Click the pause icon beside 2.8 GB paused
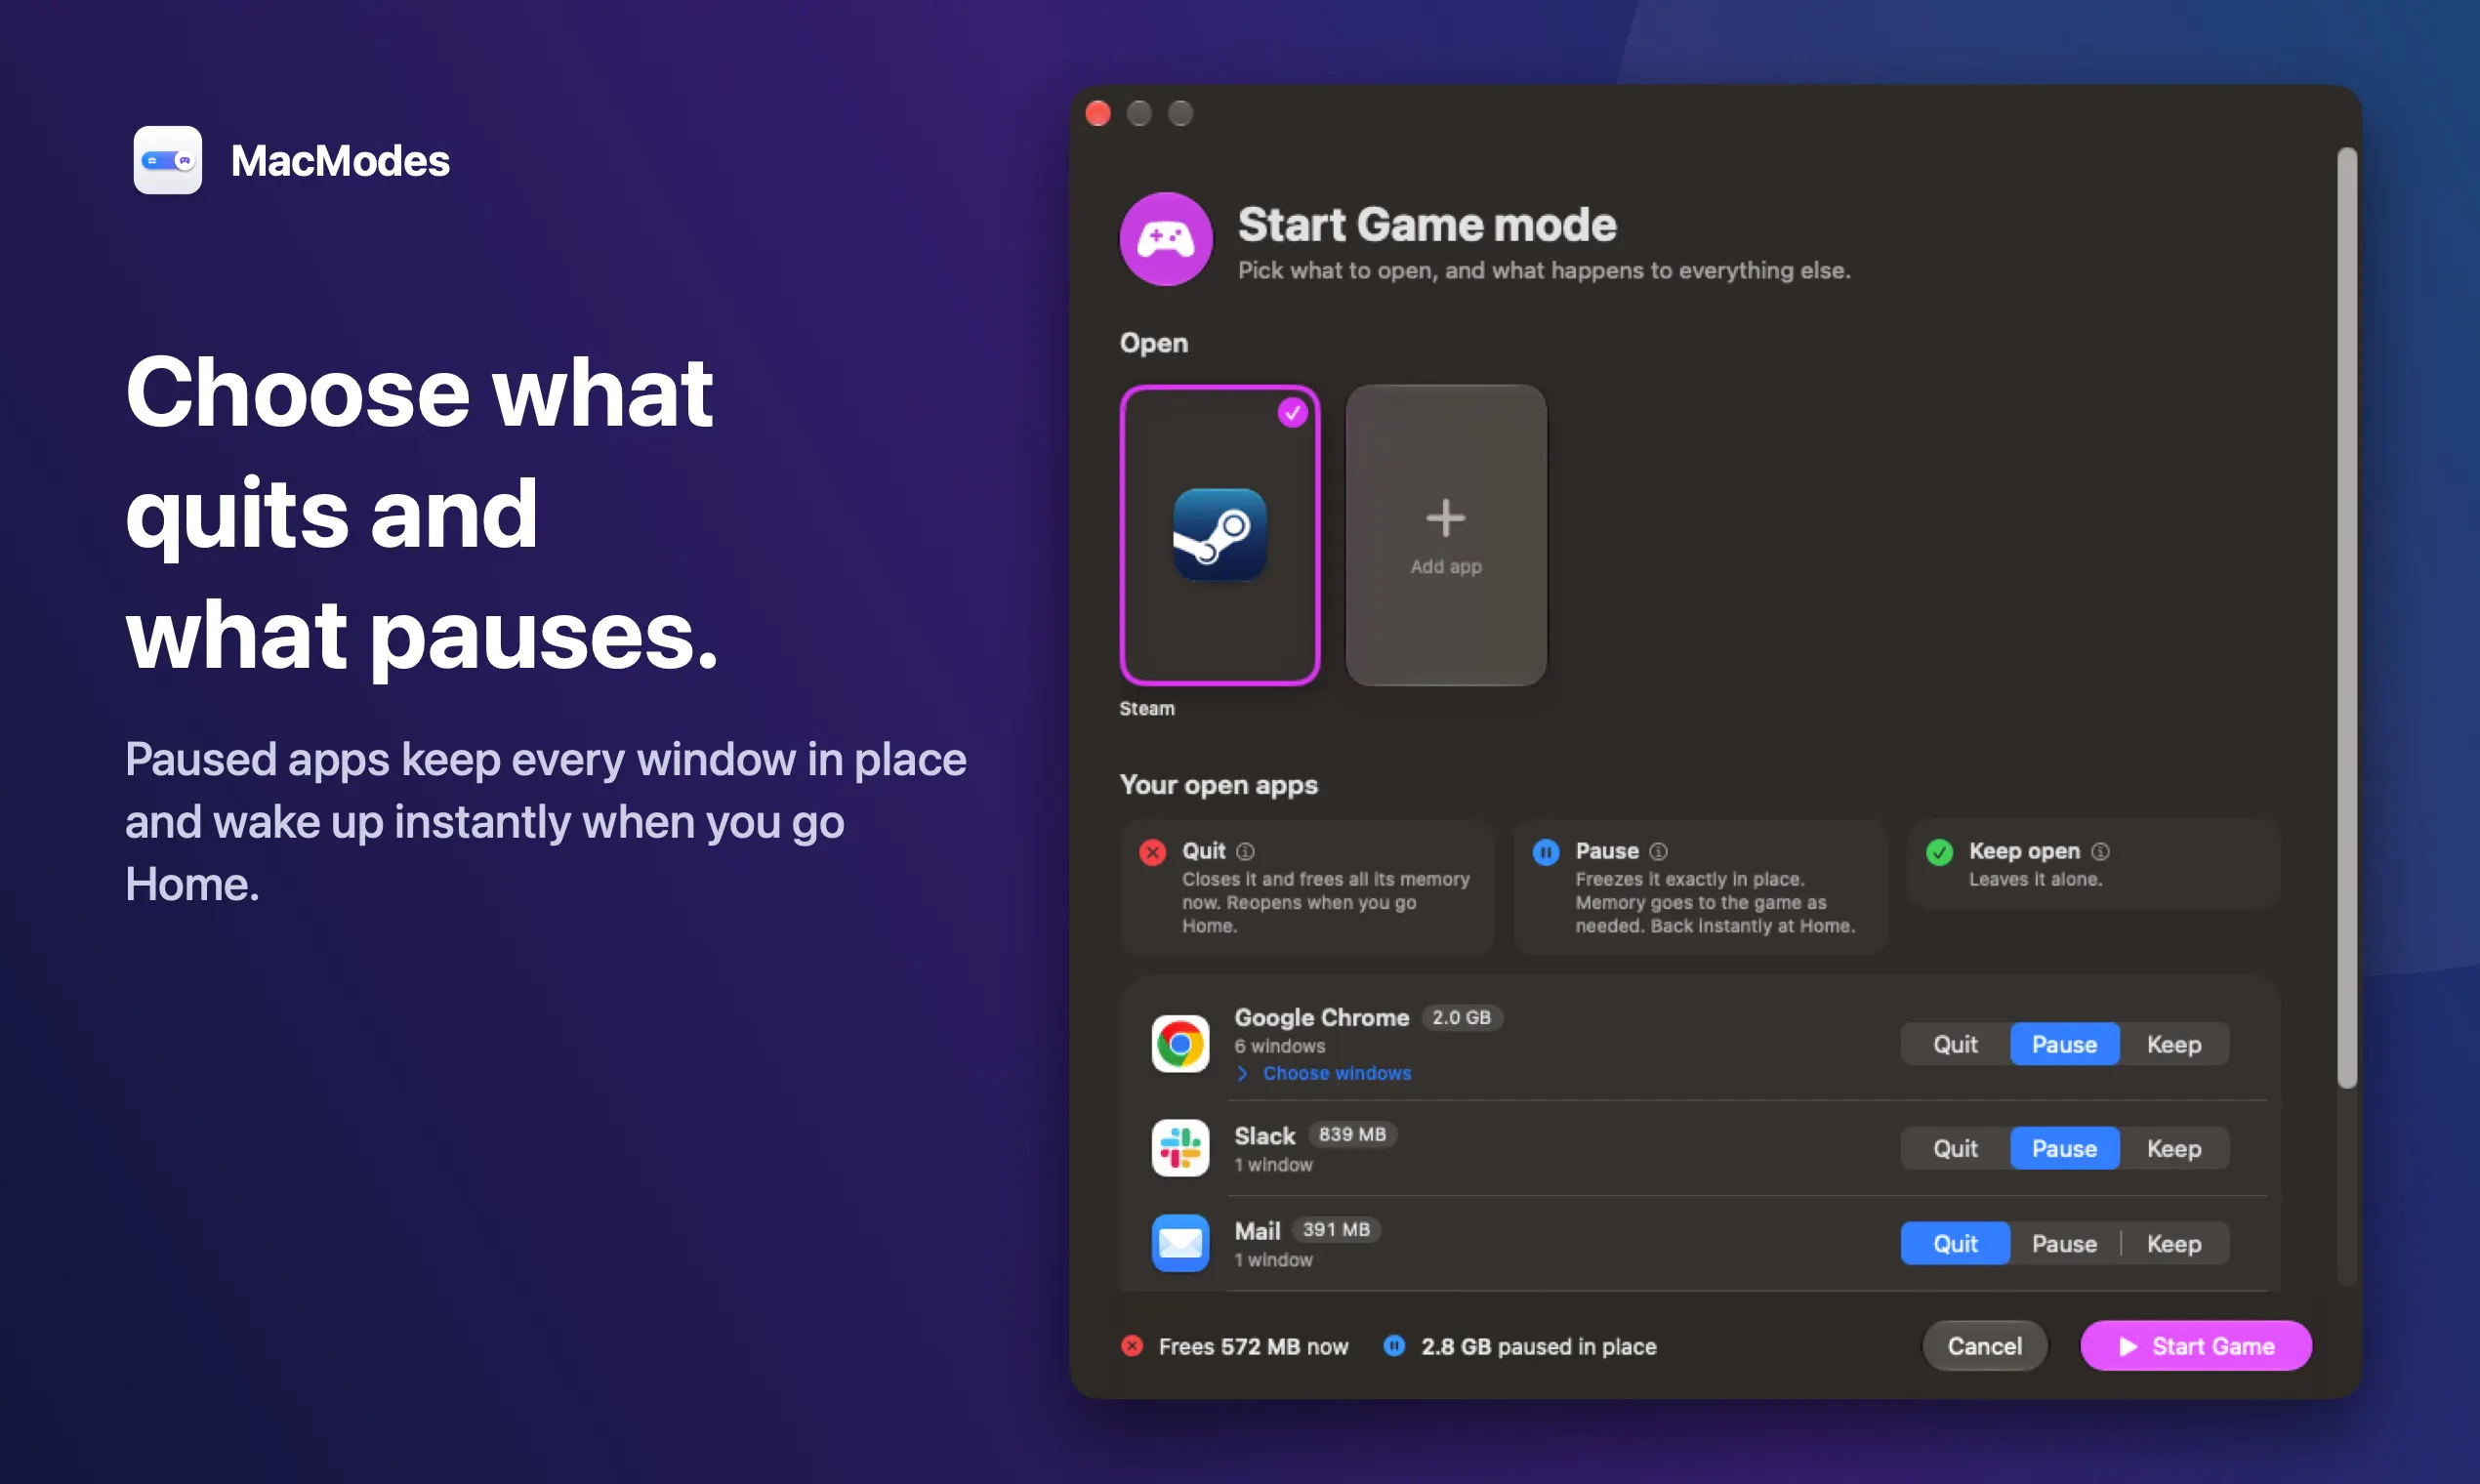 (1394, 1346)
